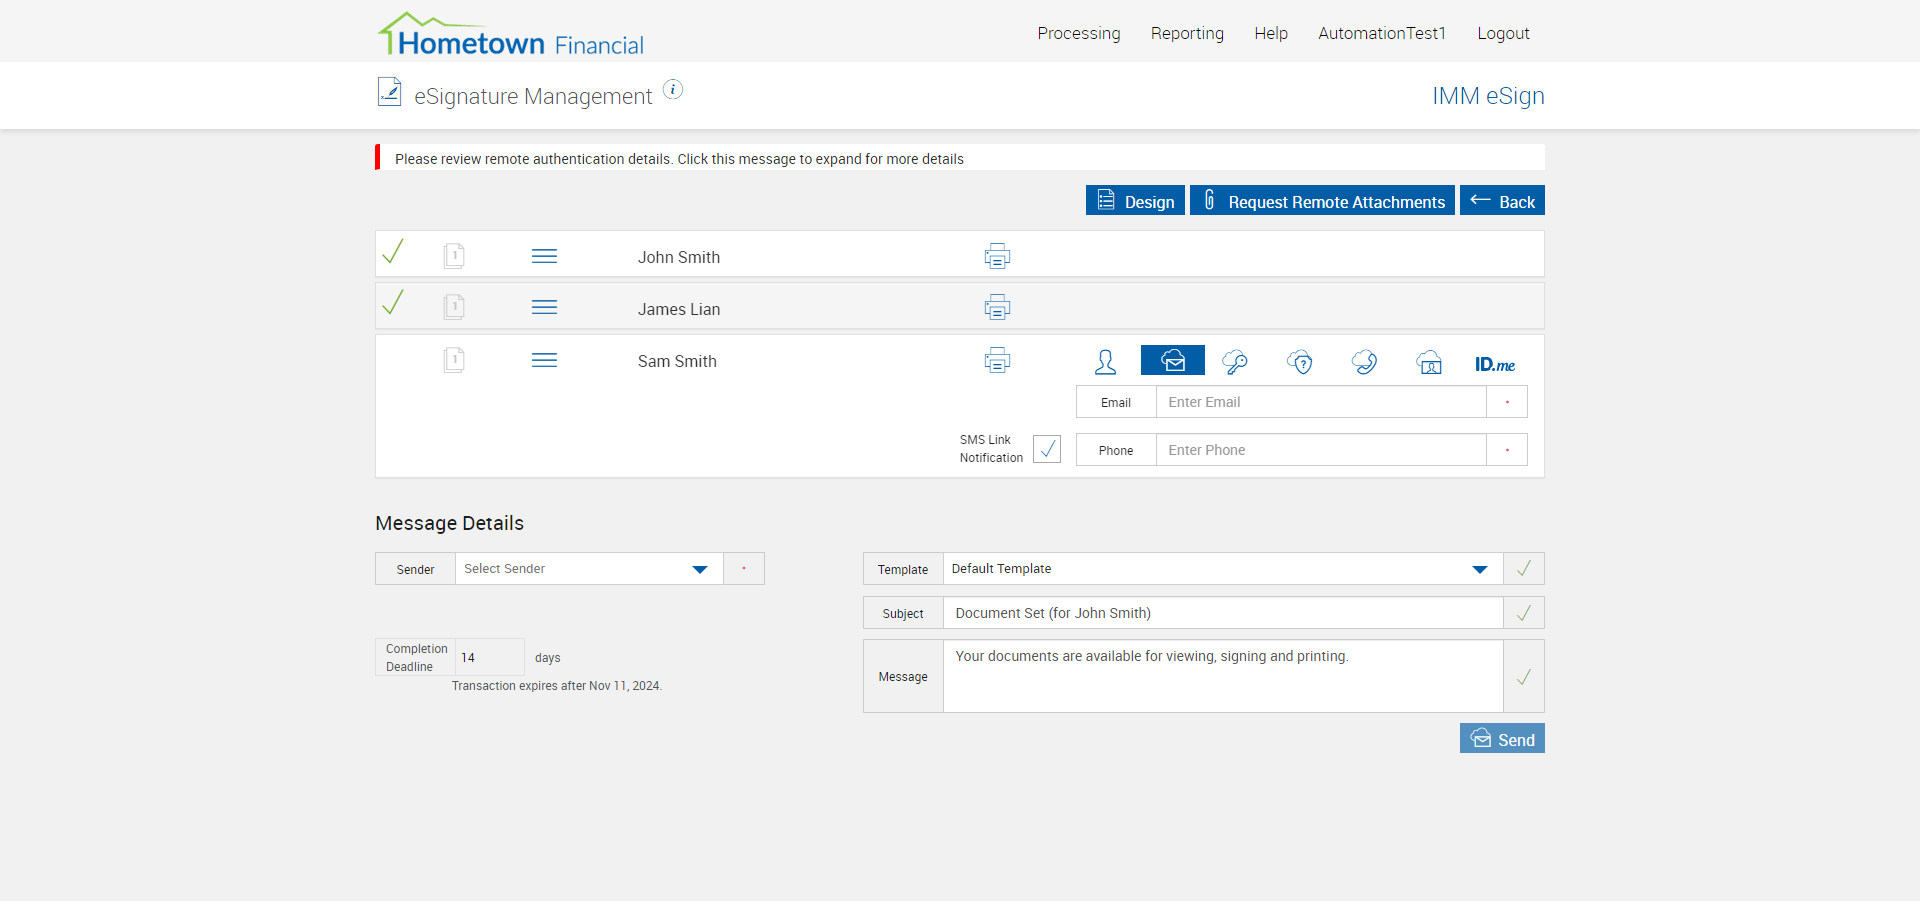Open the Processing menu
Image resolution: width=1920 pixels, height=901 pixels.
[1078, 33]
